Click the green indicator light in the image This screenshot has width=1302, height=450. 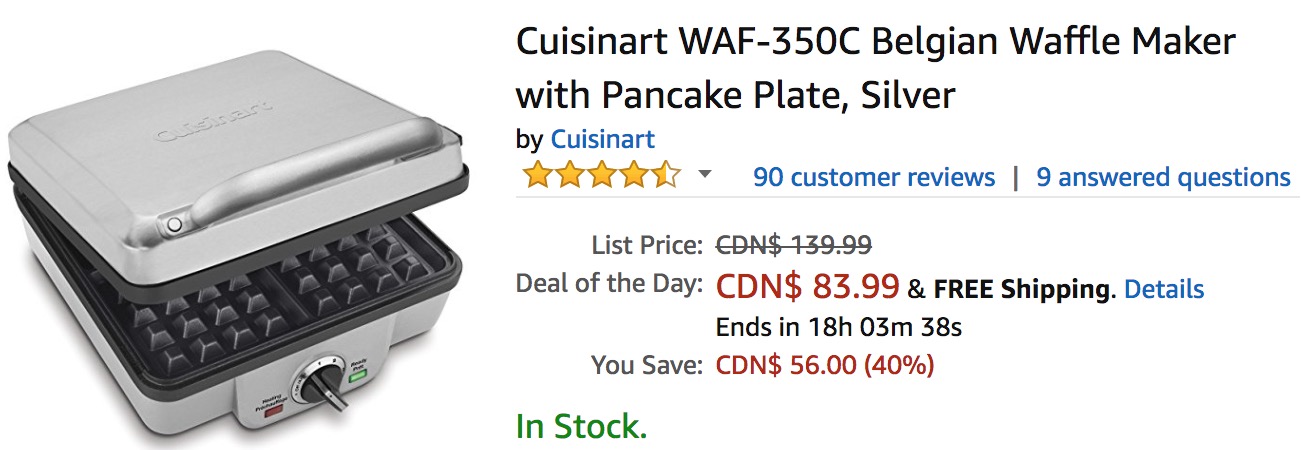click(357, 378)
